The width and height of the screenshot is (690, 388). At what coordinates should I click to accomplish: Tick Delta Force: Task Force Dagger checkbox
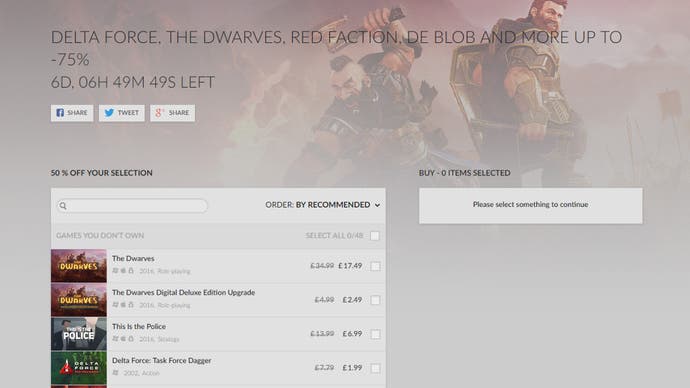point(375,368)
